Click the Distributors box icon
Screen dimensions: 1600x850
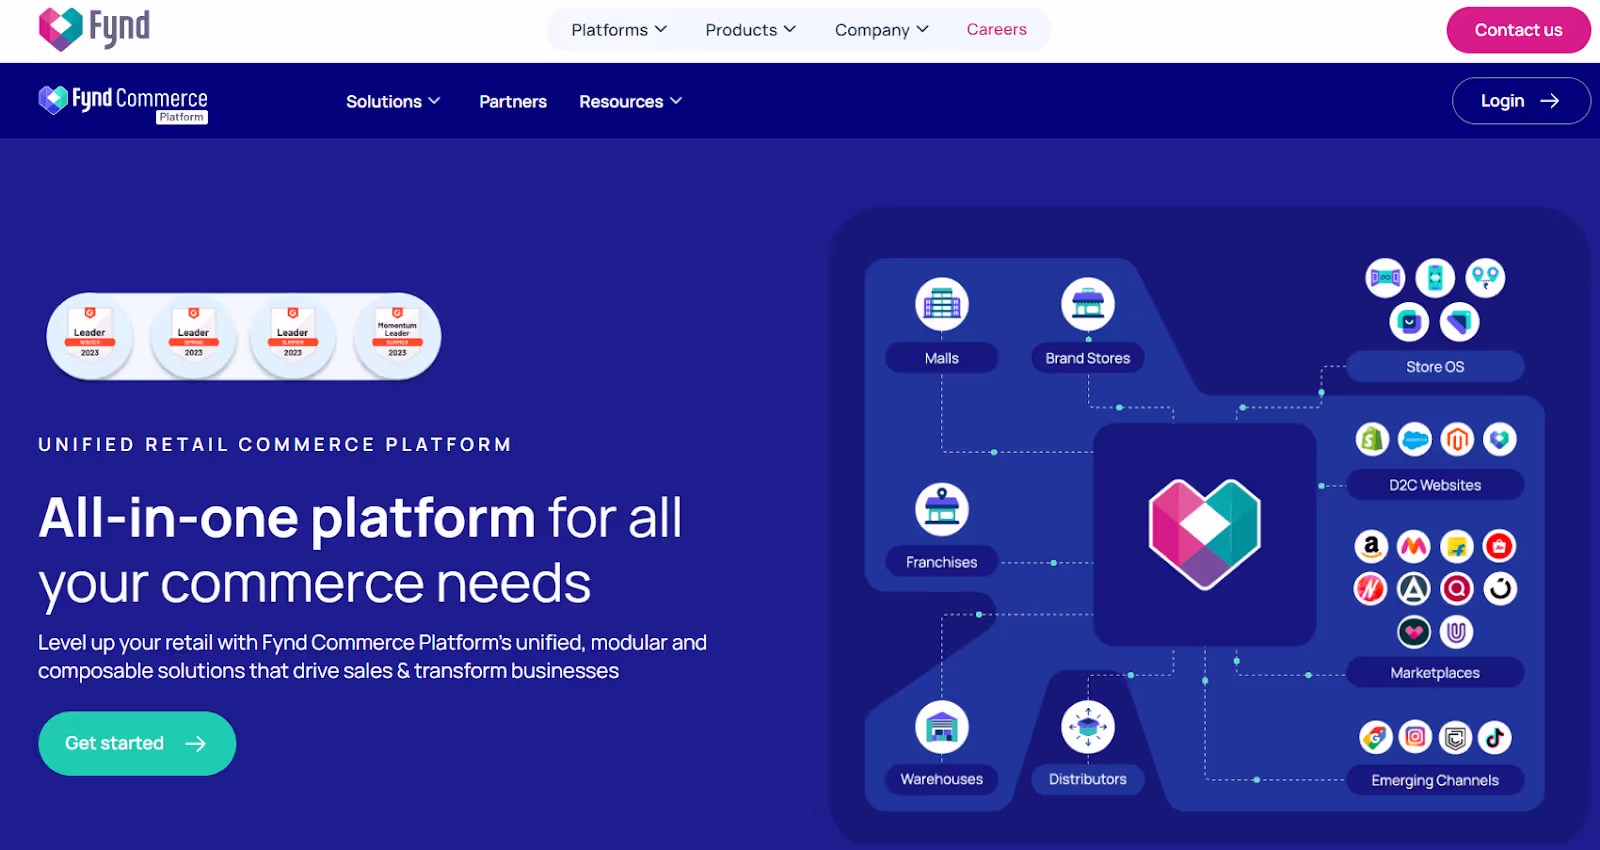(x=1088, y=727)
